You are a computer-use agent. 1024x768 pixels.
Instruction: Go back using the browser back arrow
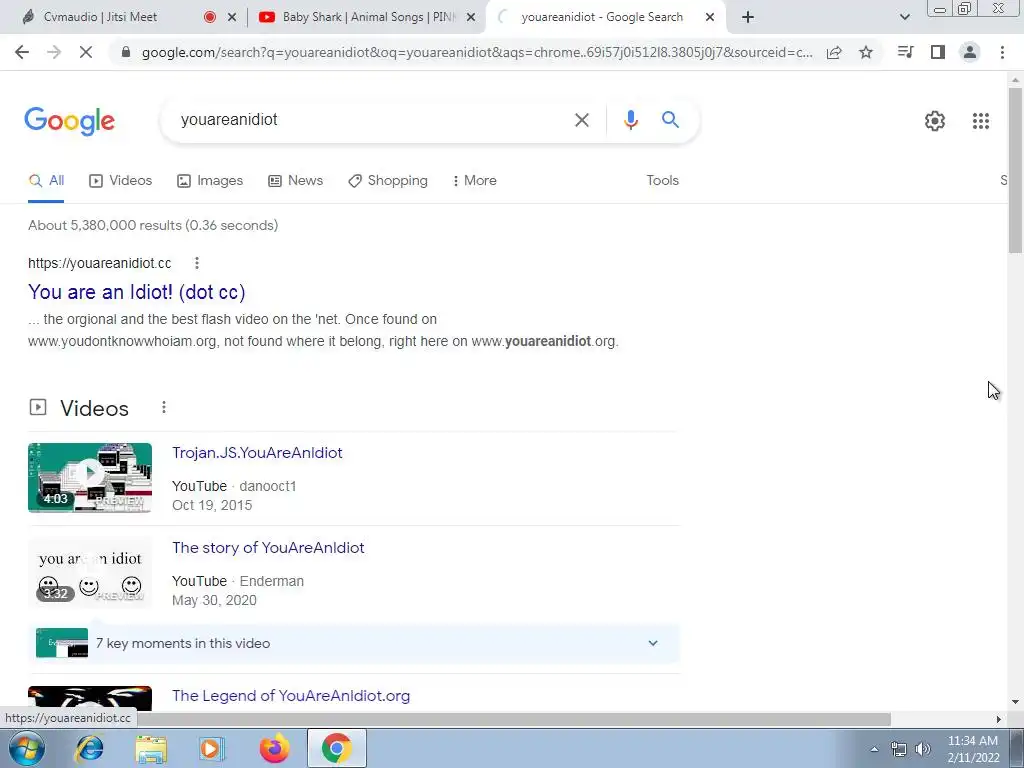click(22, 52)
